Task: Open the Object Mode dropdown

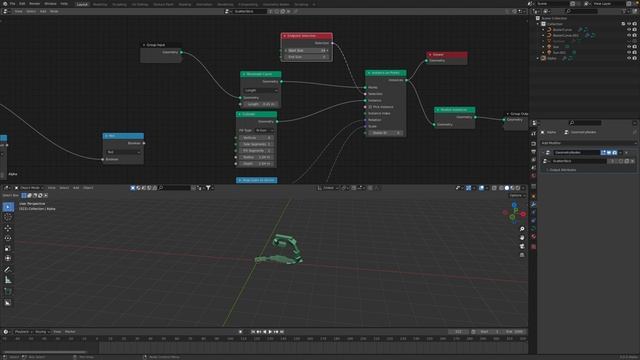Action: pyautogui.click(x=29, y=188)
